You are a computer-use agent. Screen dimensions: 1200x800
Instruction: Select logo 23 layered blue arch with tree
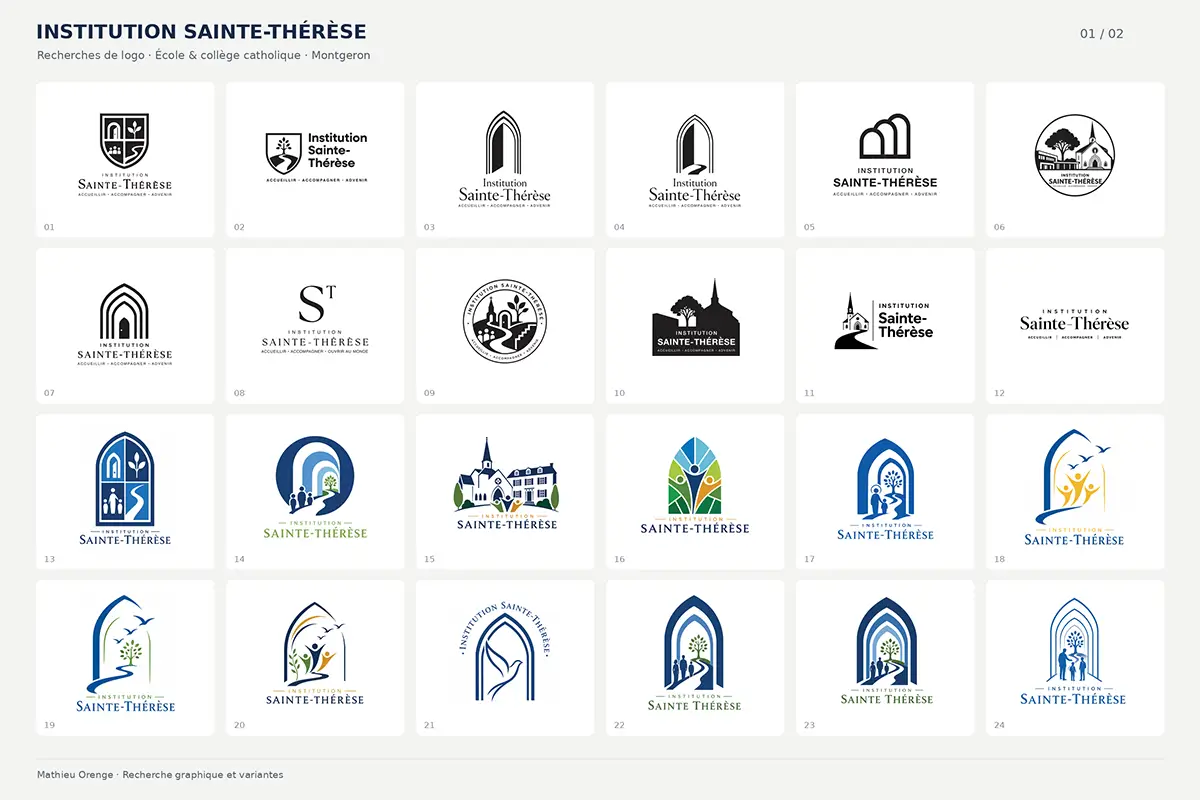pyautogui.click(x=885, y=658)
